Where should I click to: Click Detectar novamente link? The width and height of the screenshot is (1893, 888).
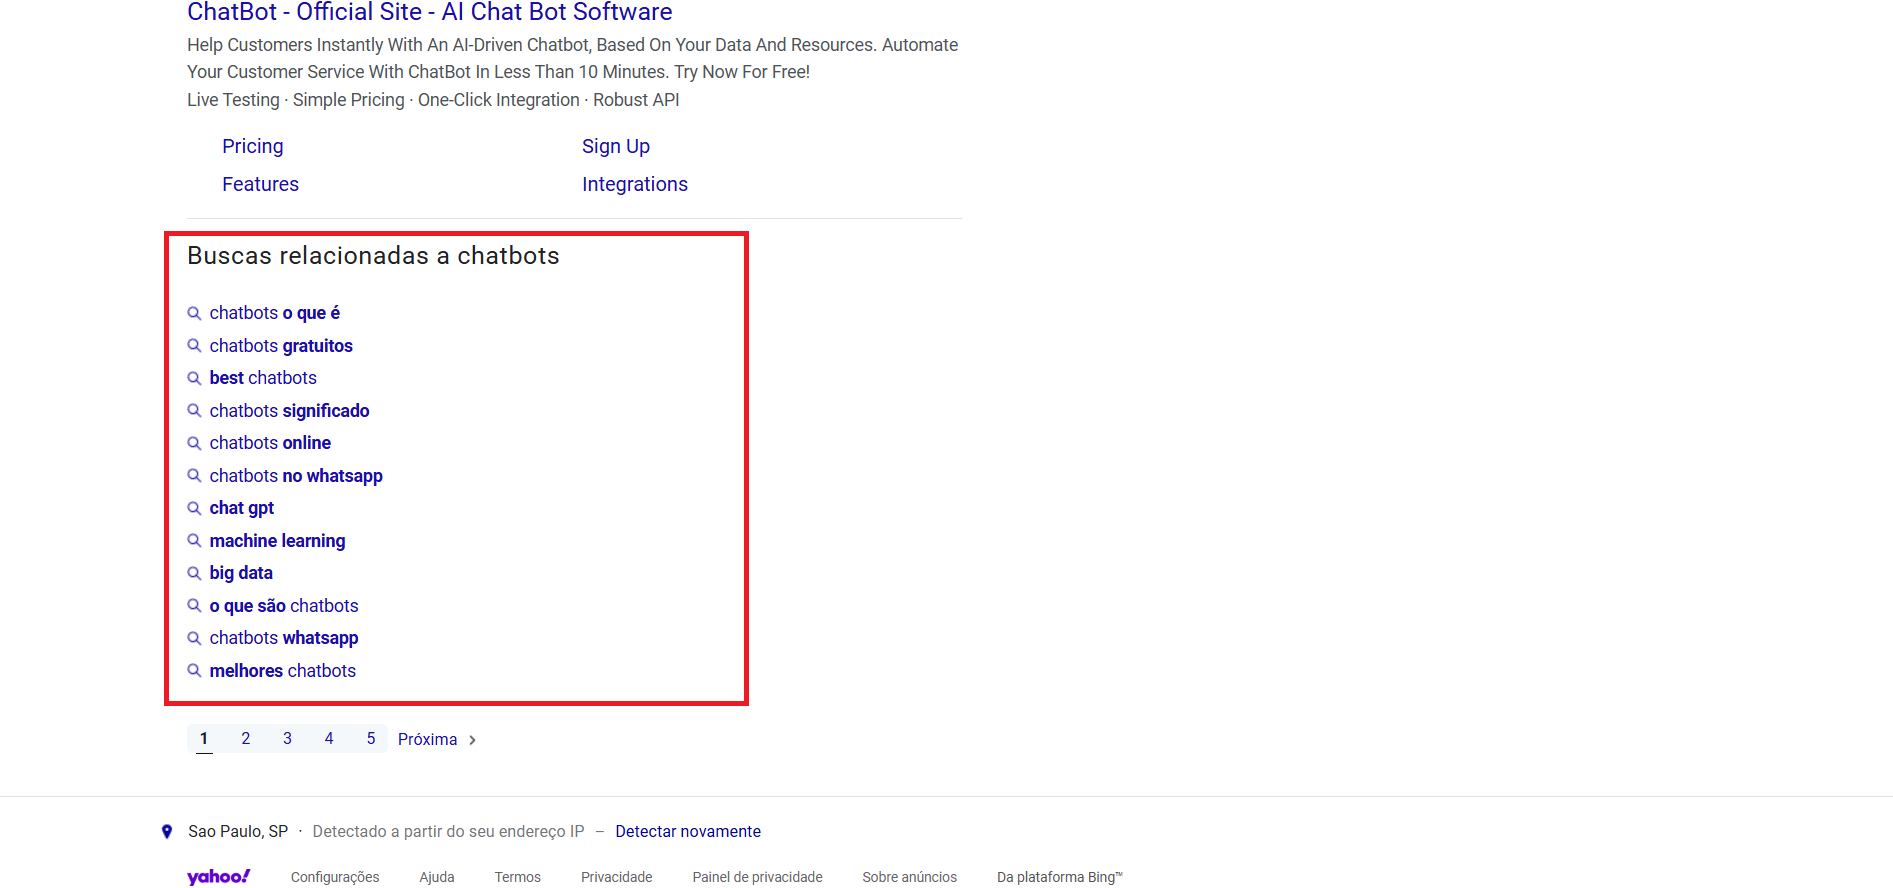pyautogui.click(x=688, y=832)
